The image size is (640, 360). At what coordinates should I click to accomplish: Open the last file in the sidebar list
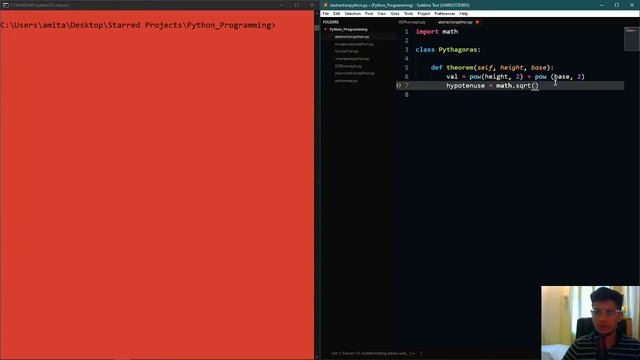[346, 81]
